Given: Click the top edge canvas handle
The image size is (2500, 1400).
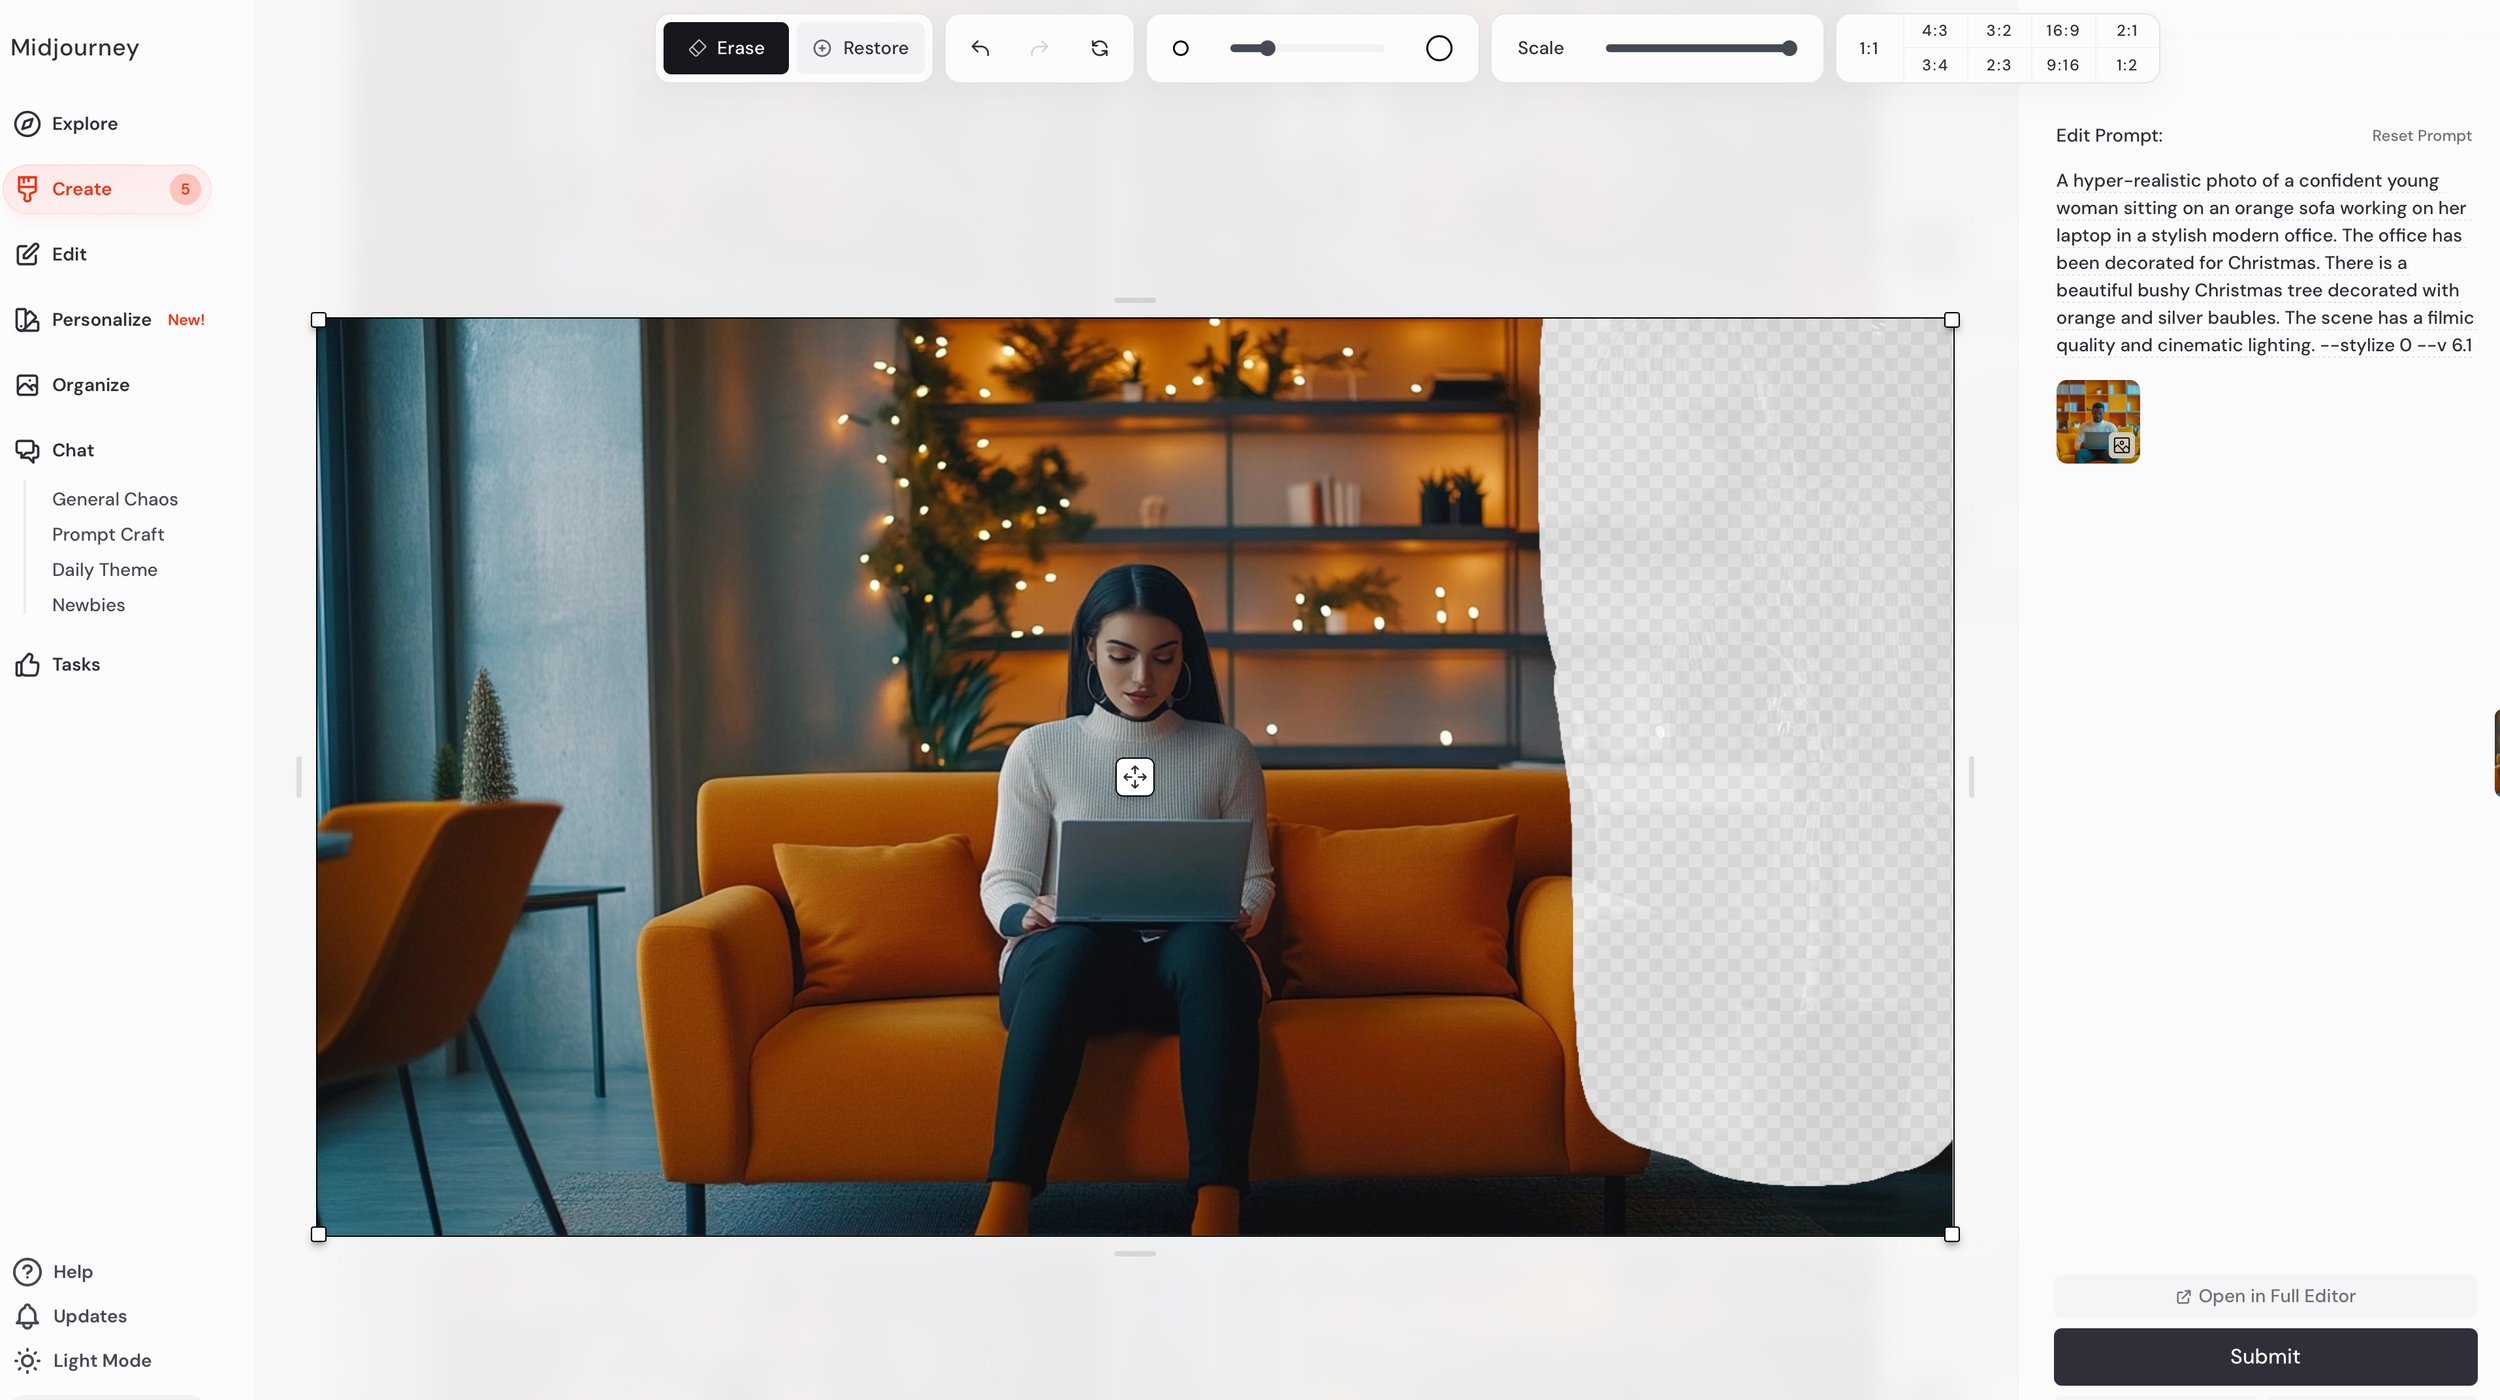Looking at the screenshot, I should tap(1135, 300).
